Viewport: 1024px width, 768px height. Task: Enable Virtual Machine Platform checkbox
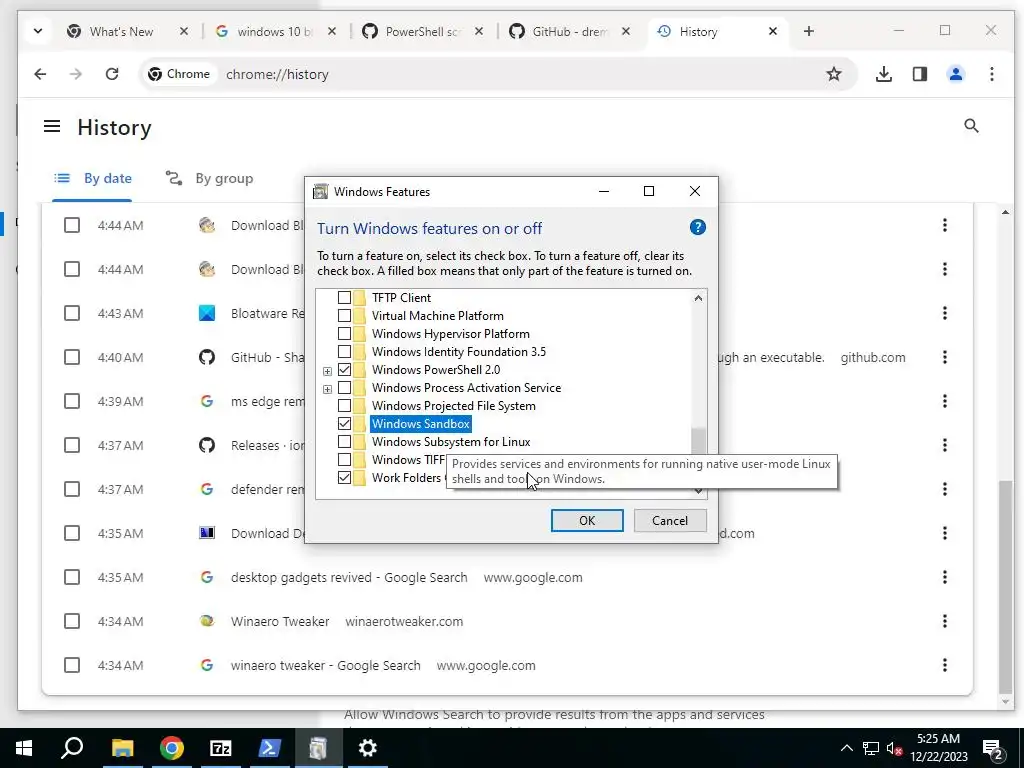[344, 315]
